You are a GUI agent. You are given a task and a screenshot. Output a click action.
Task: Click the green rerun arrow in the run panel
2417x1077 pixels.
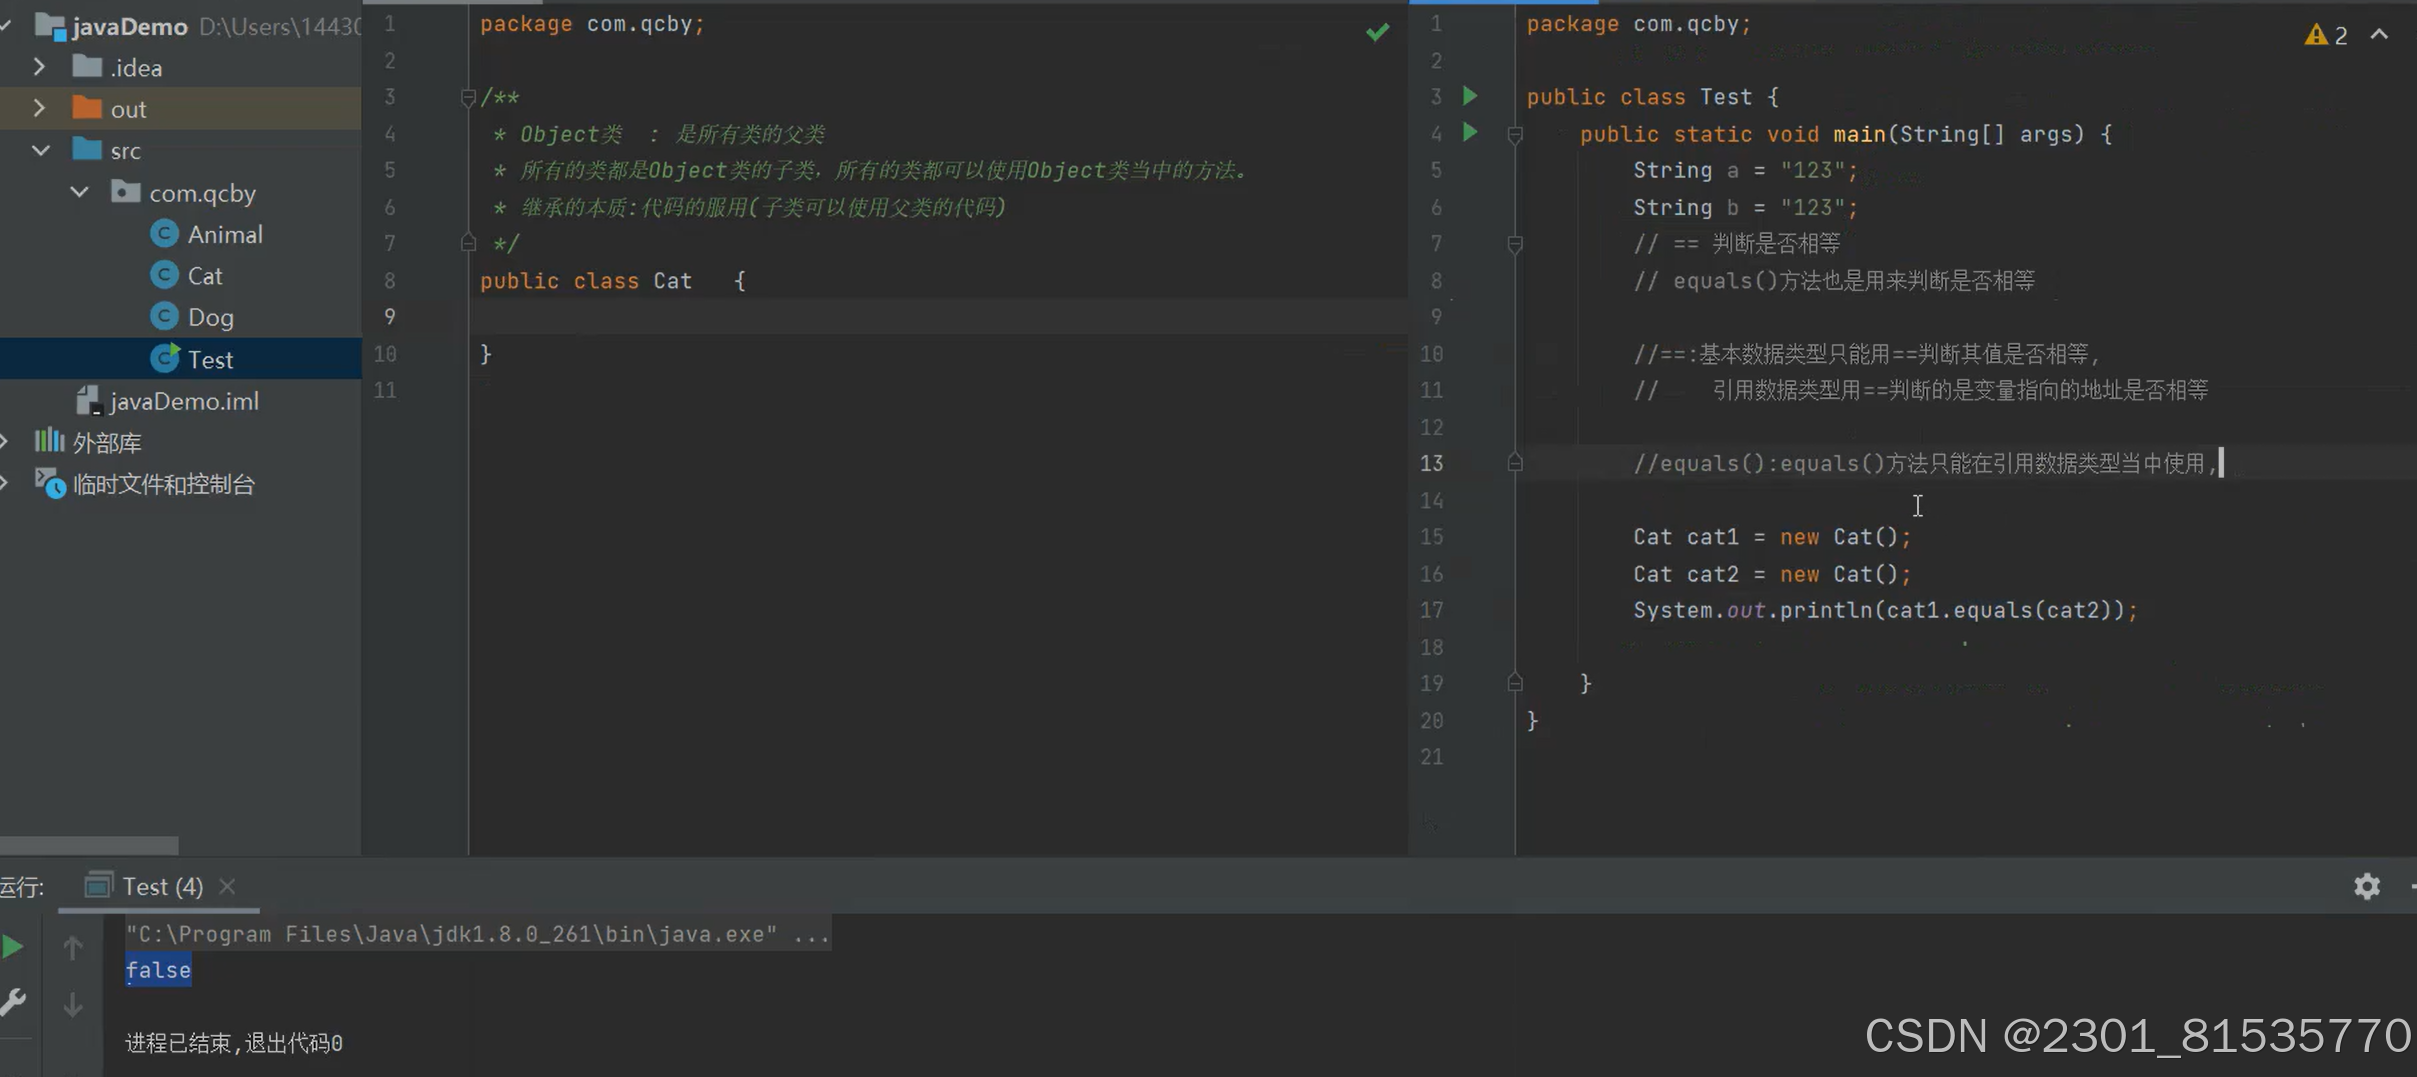click(12, 944)
